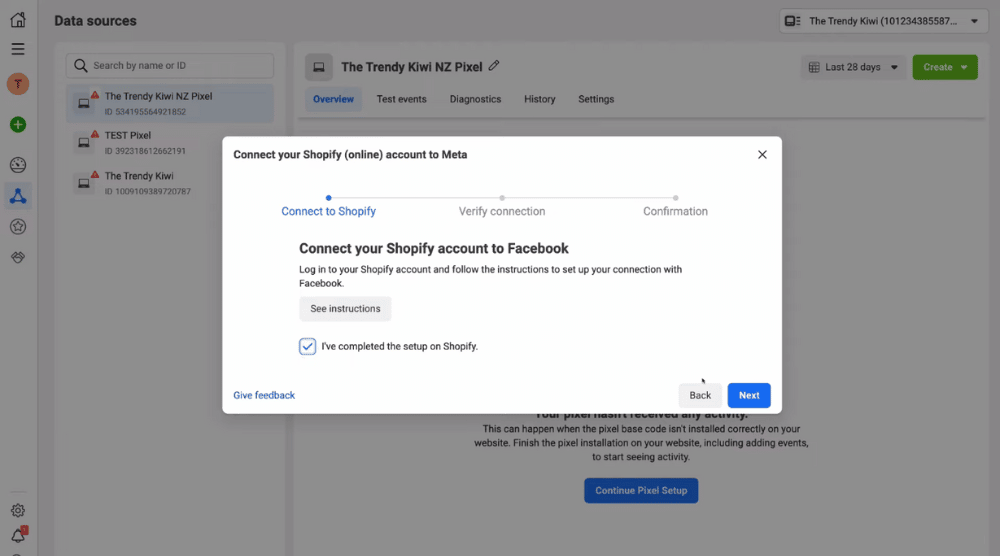Open The Trendy Kiwi account selector
This screenshot has width=1000, height=556.
[883, 21]
